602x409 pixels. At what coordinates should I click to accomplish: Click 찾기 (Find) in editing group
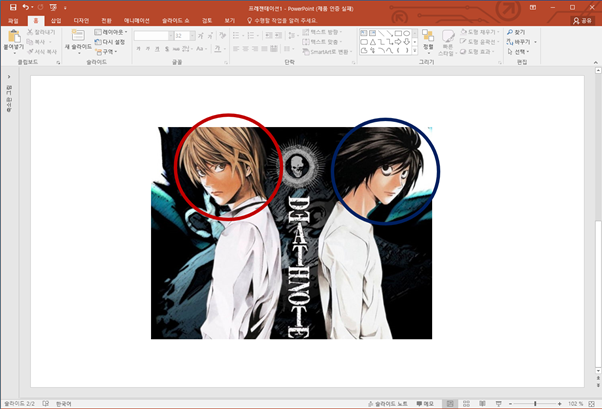tap(516, 32)
